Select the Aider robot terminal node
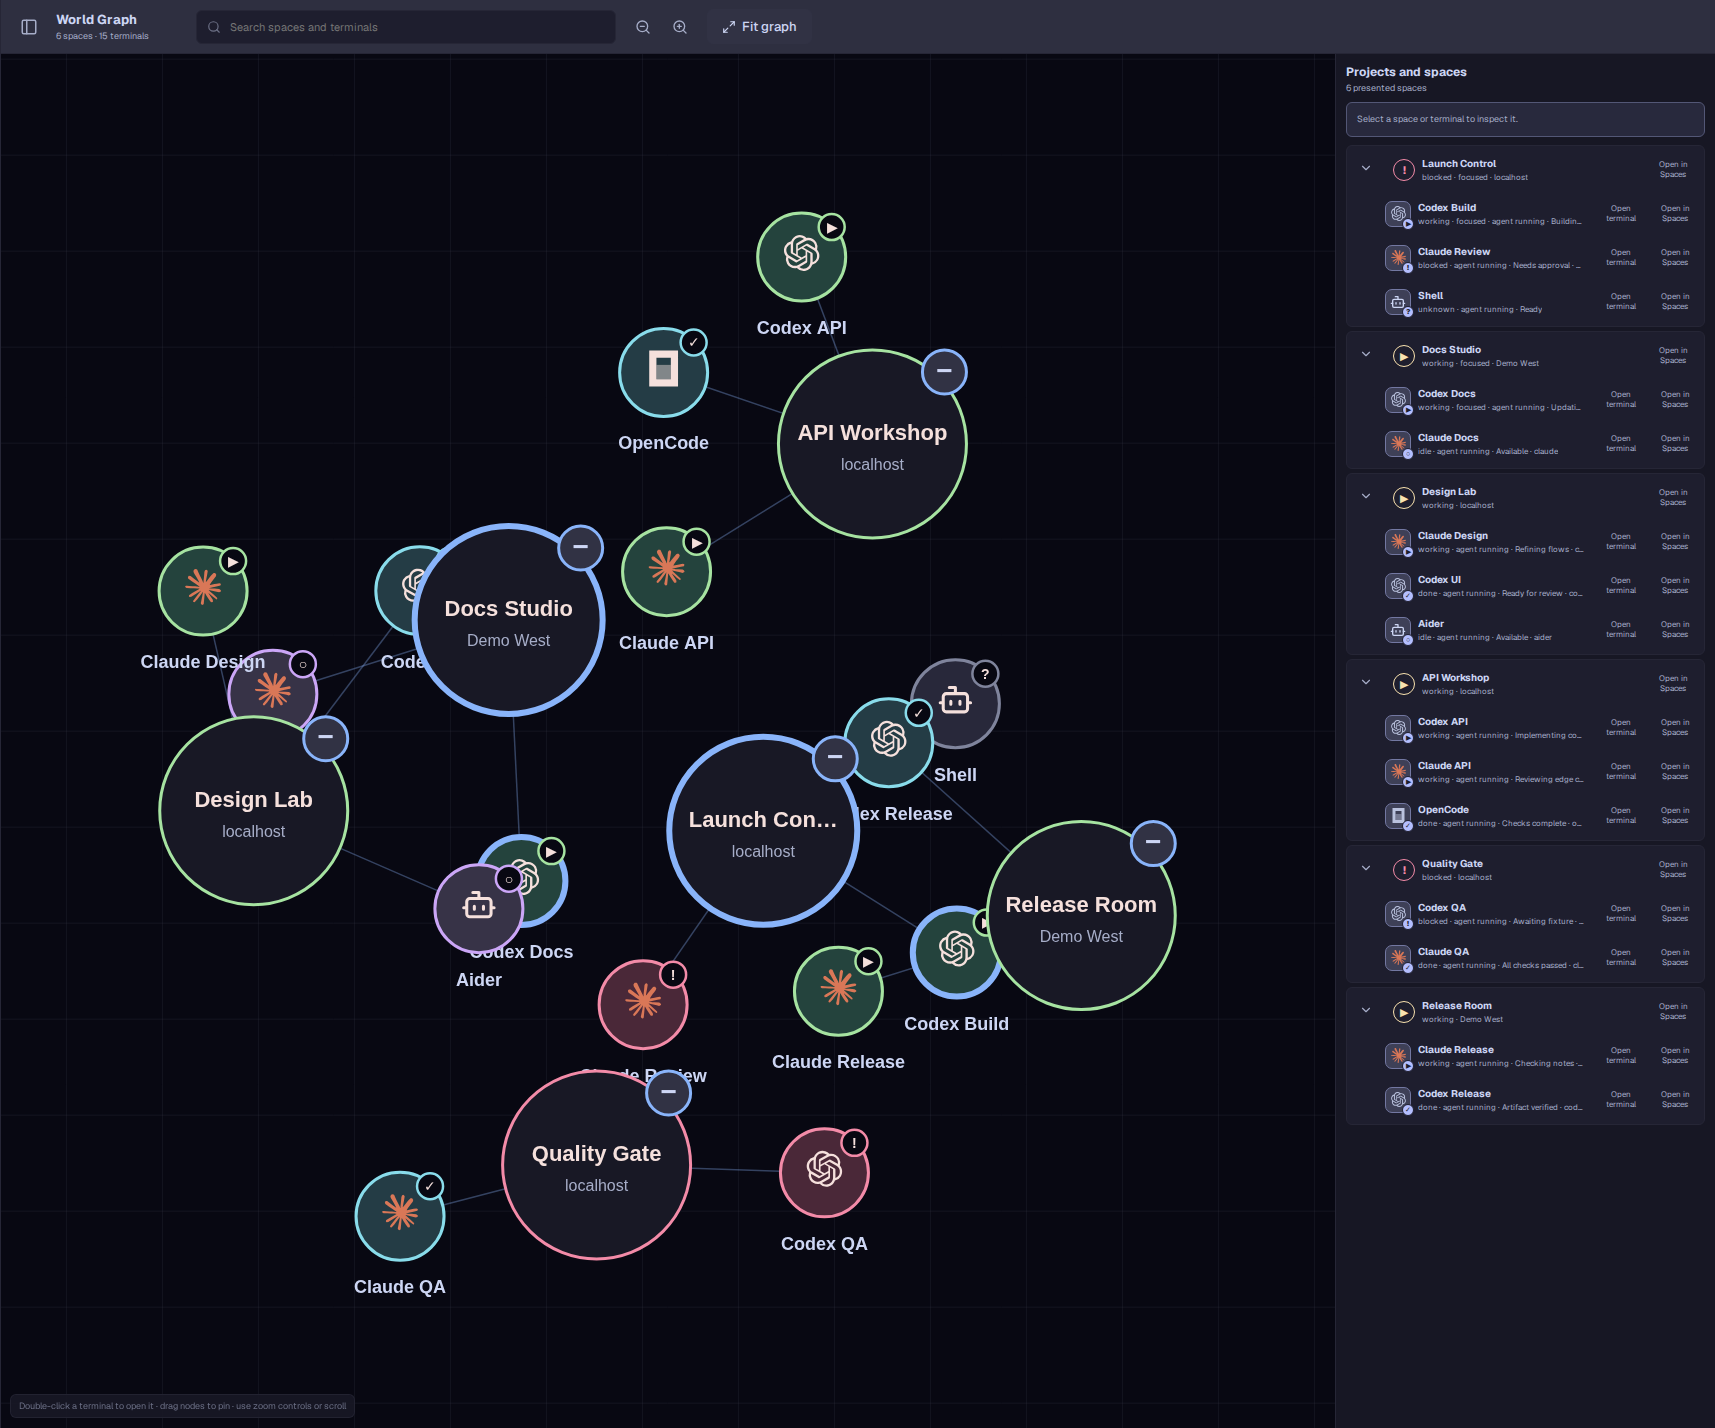The image size is (1715, 1428). [x=477, y=910]
